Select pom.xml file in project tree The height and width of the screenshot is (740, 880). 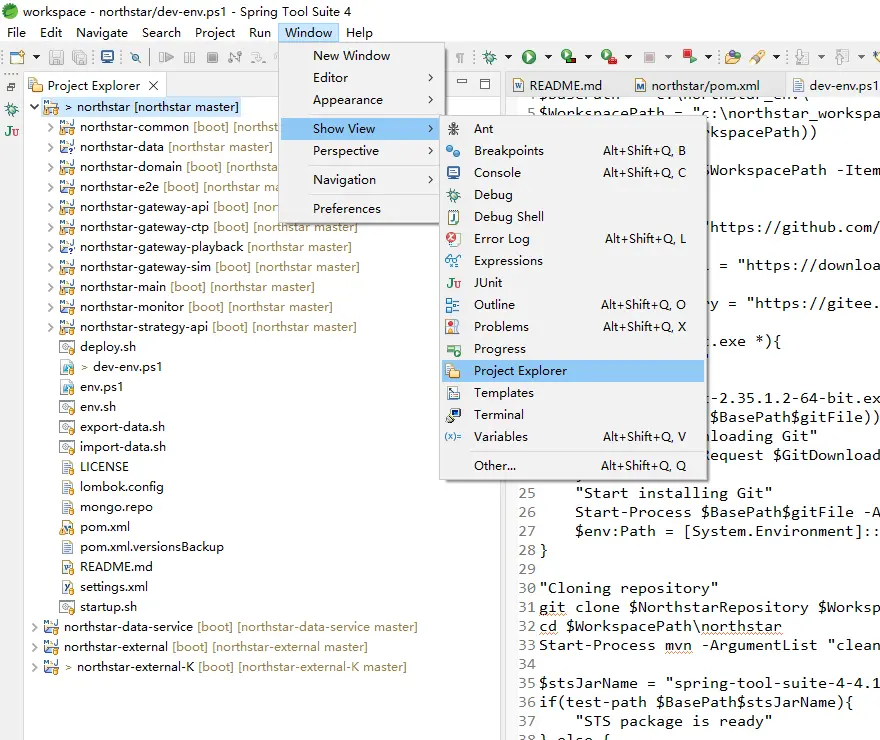(105, 527)
